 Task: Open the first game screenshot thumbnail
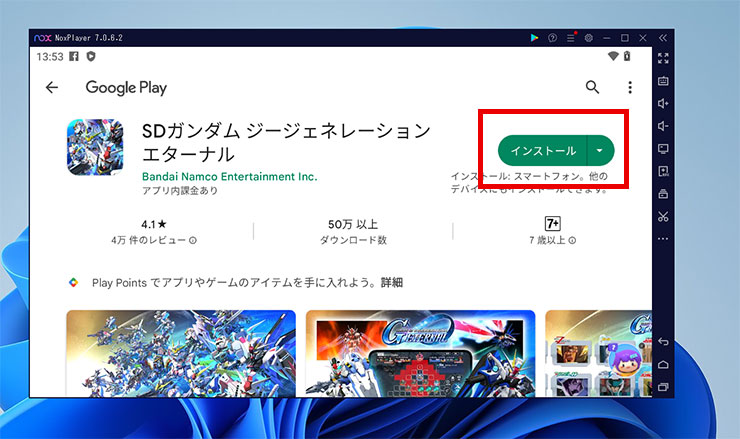coord(181,353)
